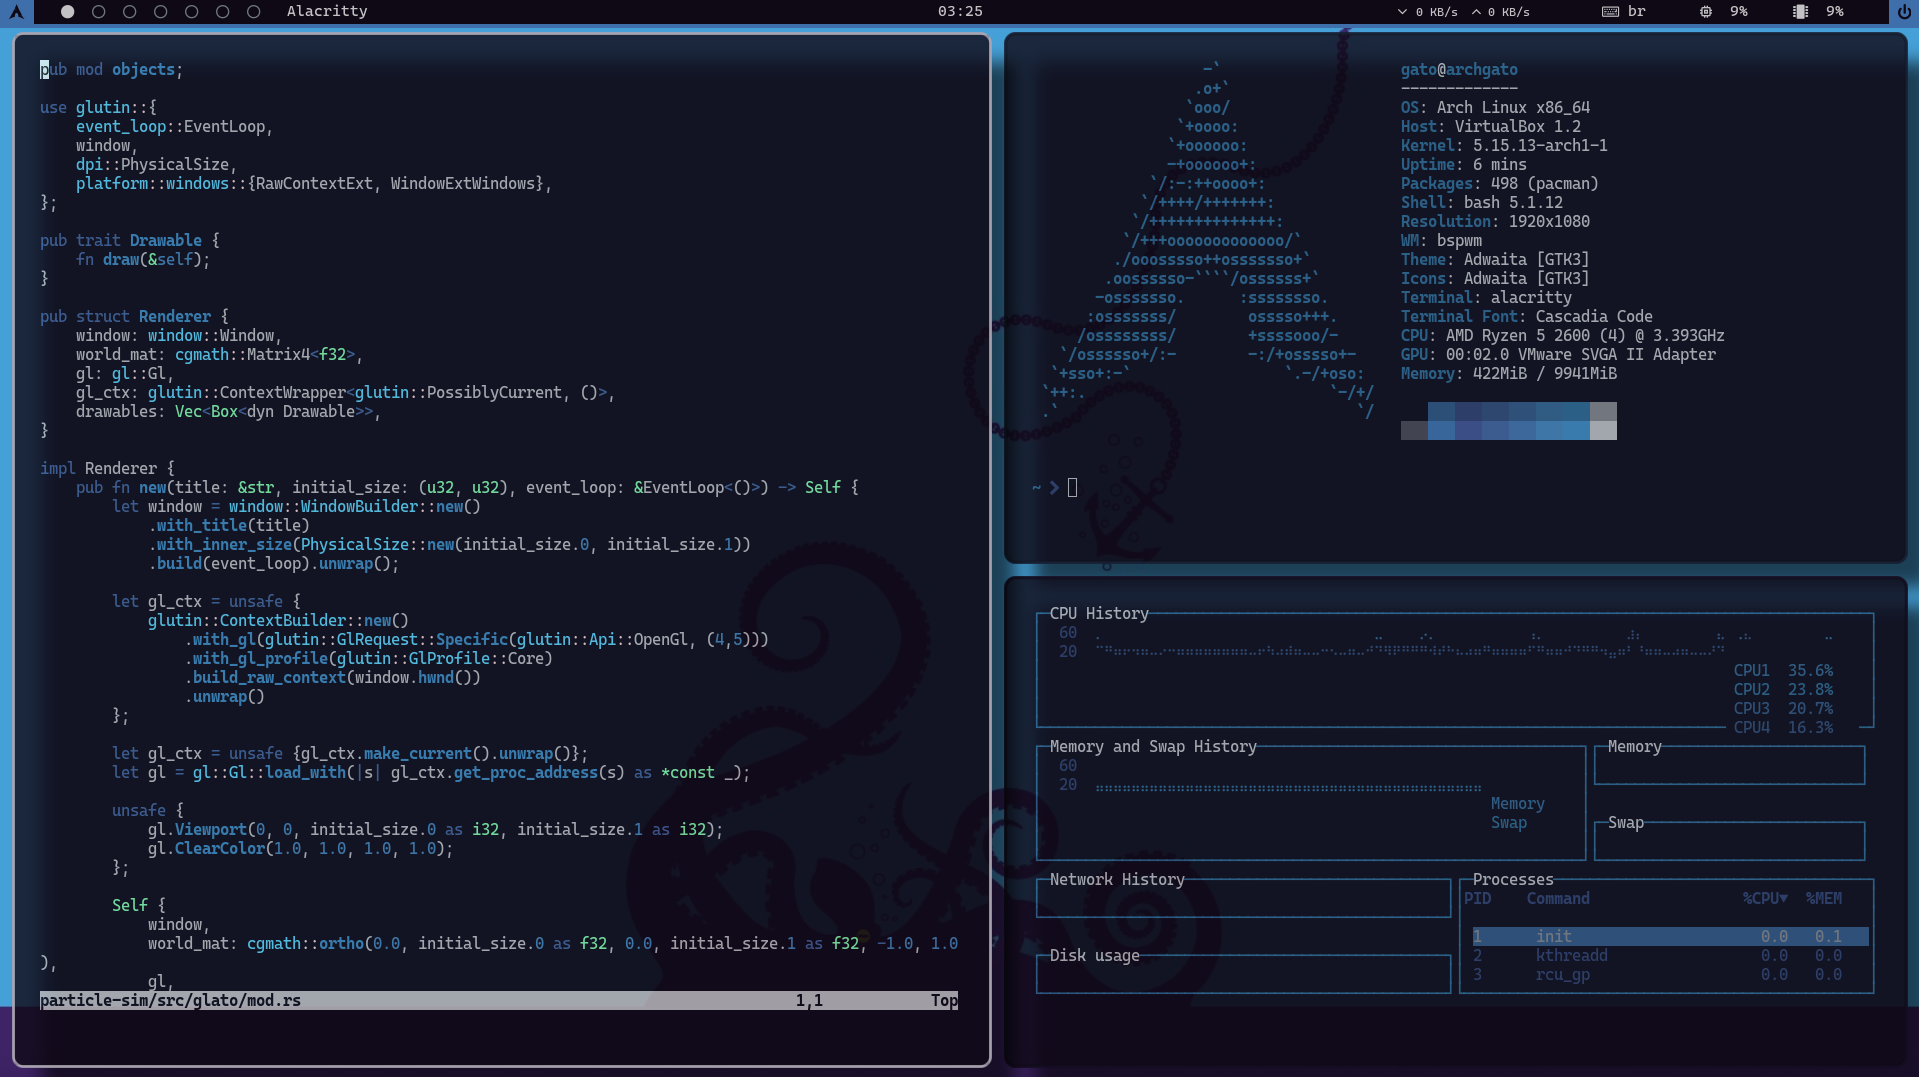This screenshot has height=1077, width=1919.
Task: Switch to the fourth workspace dot
Action: [160, 12]
